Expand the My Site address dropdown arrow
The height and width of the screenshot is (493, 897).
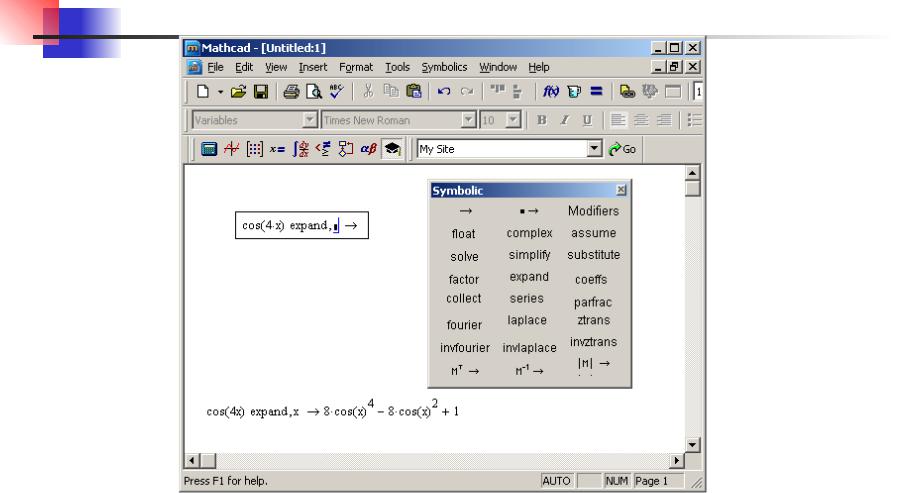pos(594,149)
